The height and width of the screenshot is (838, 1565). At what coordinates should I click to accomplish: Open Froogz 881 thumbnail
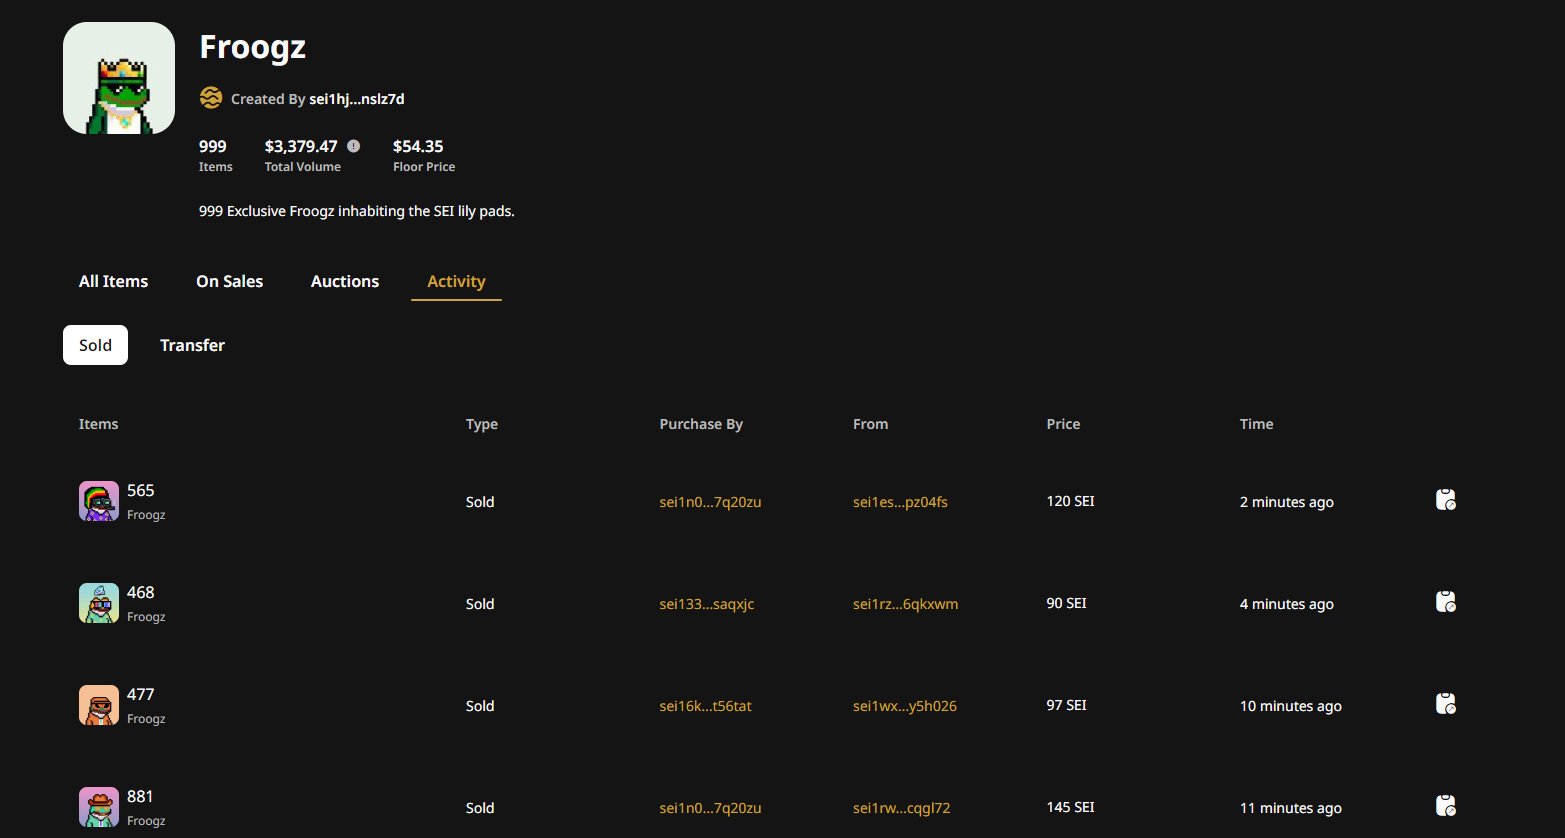tap(99, 807)
